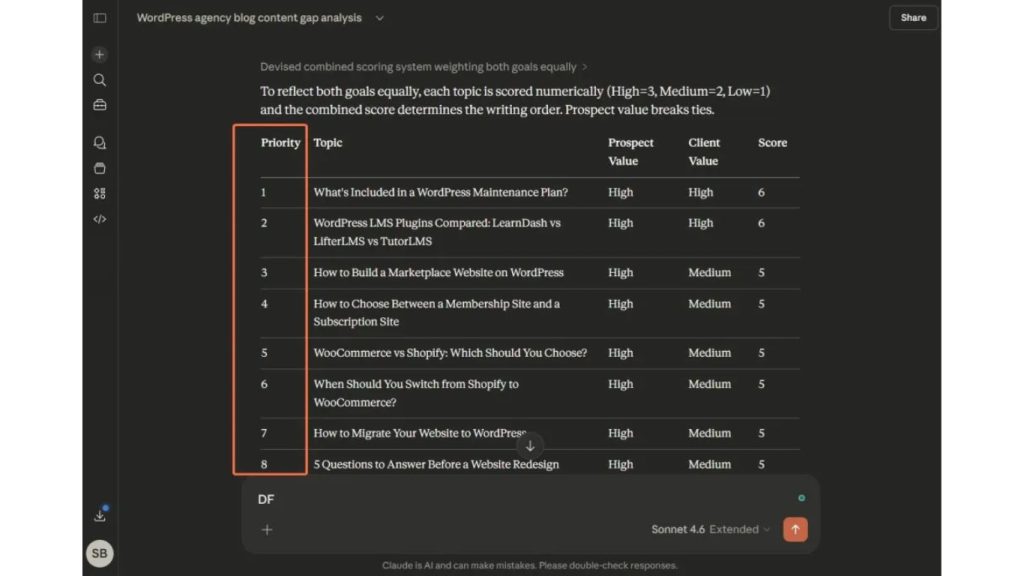This screenshot has height=576, width=1024.
Task: Click the scroll-to-bottom arrow button
Action: click(530, 446)
